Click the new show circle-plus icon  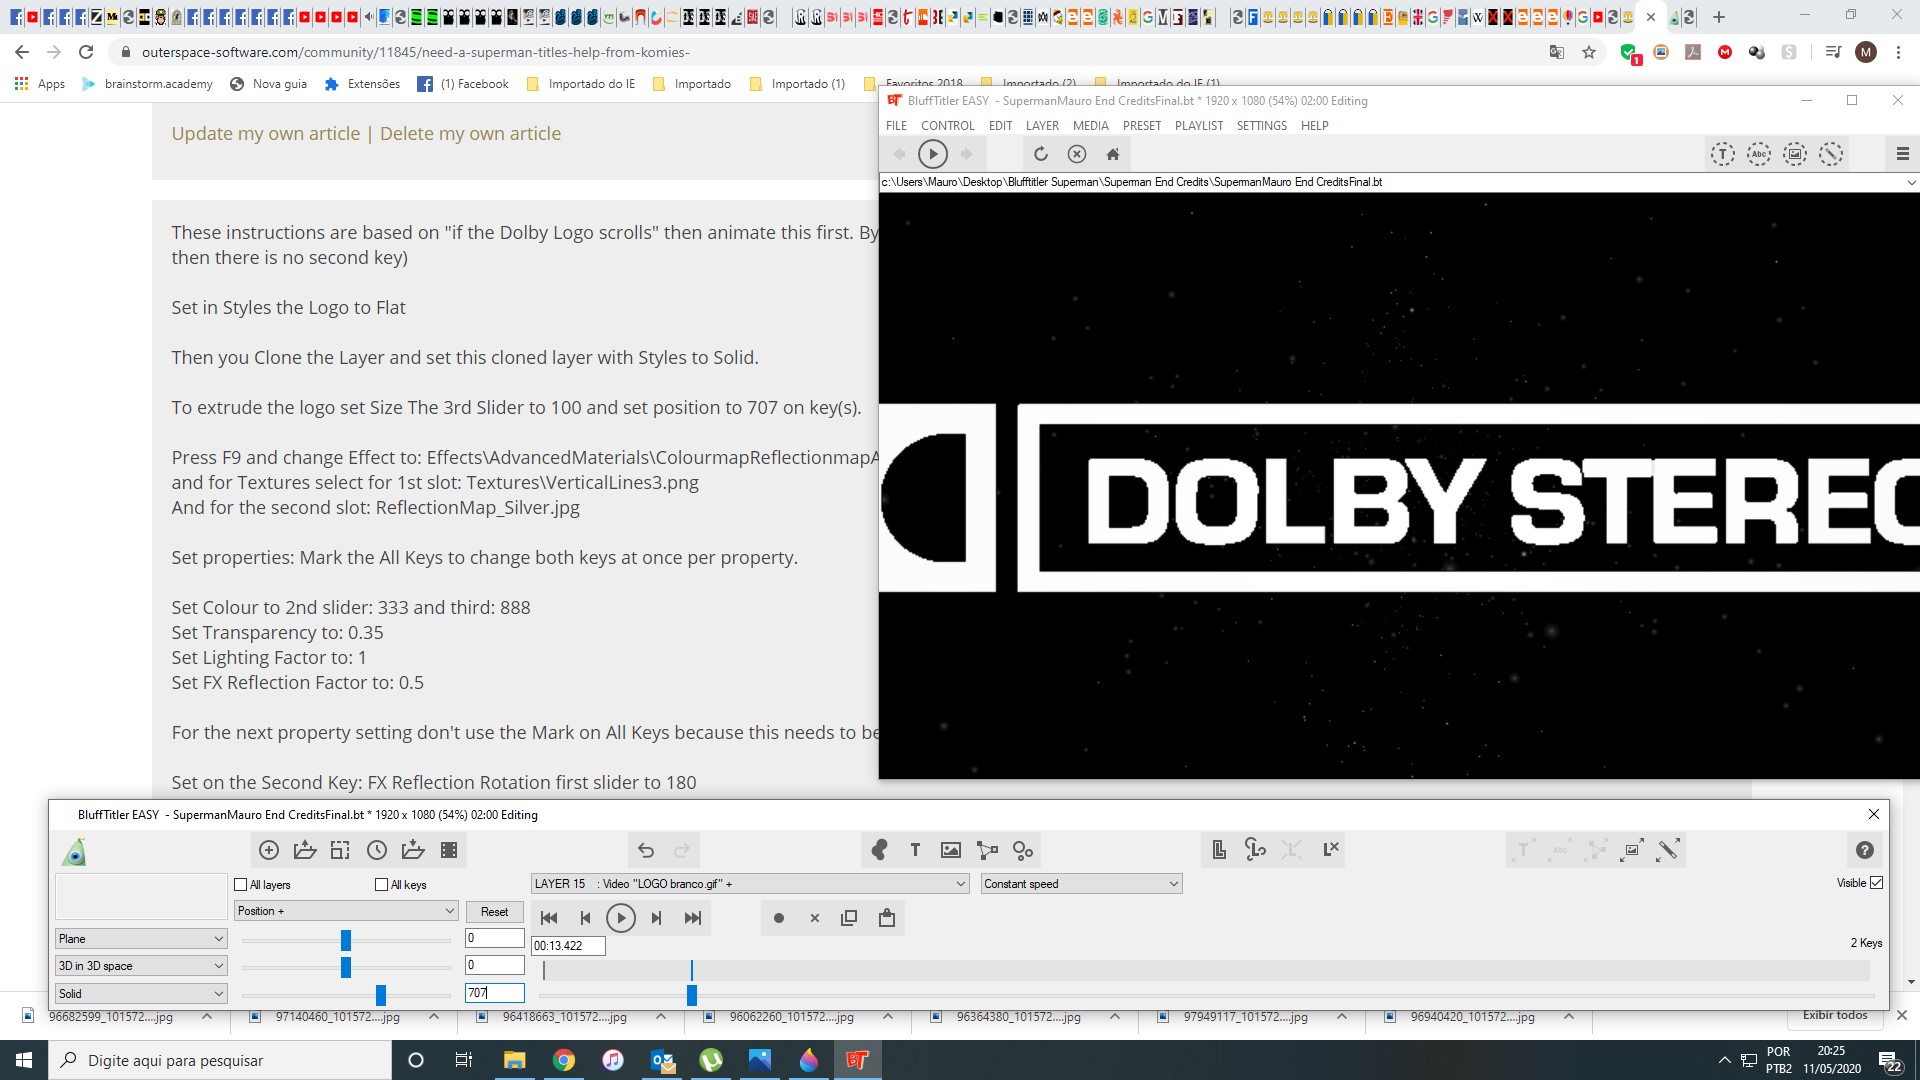pos(268,850)
